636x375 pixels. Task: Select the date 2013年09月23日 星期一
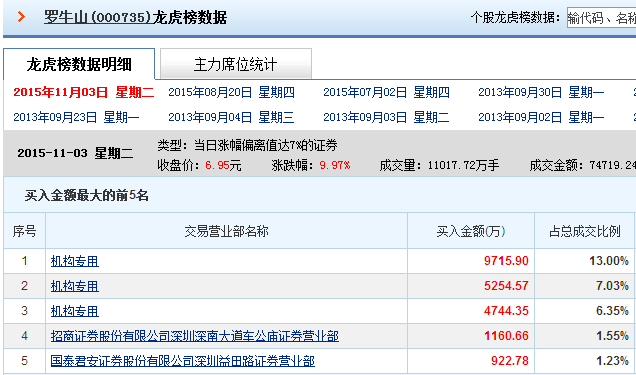pos(76,118)
